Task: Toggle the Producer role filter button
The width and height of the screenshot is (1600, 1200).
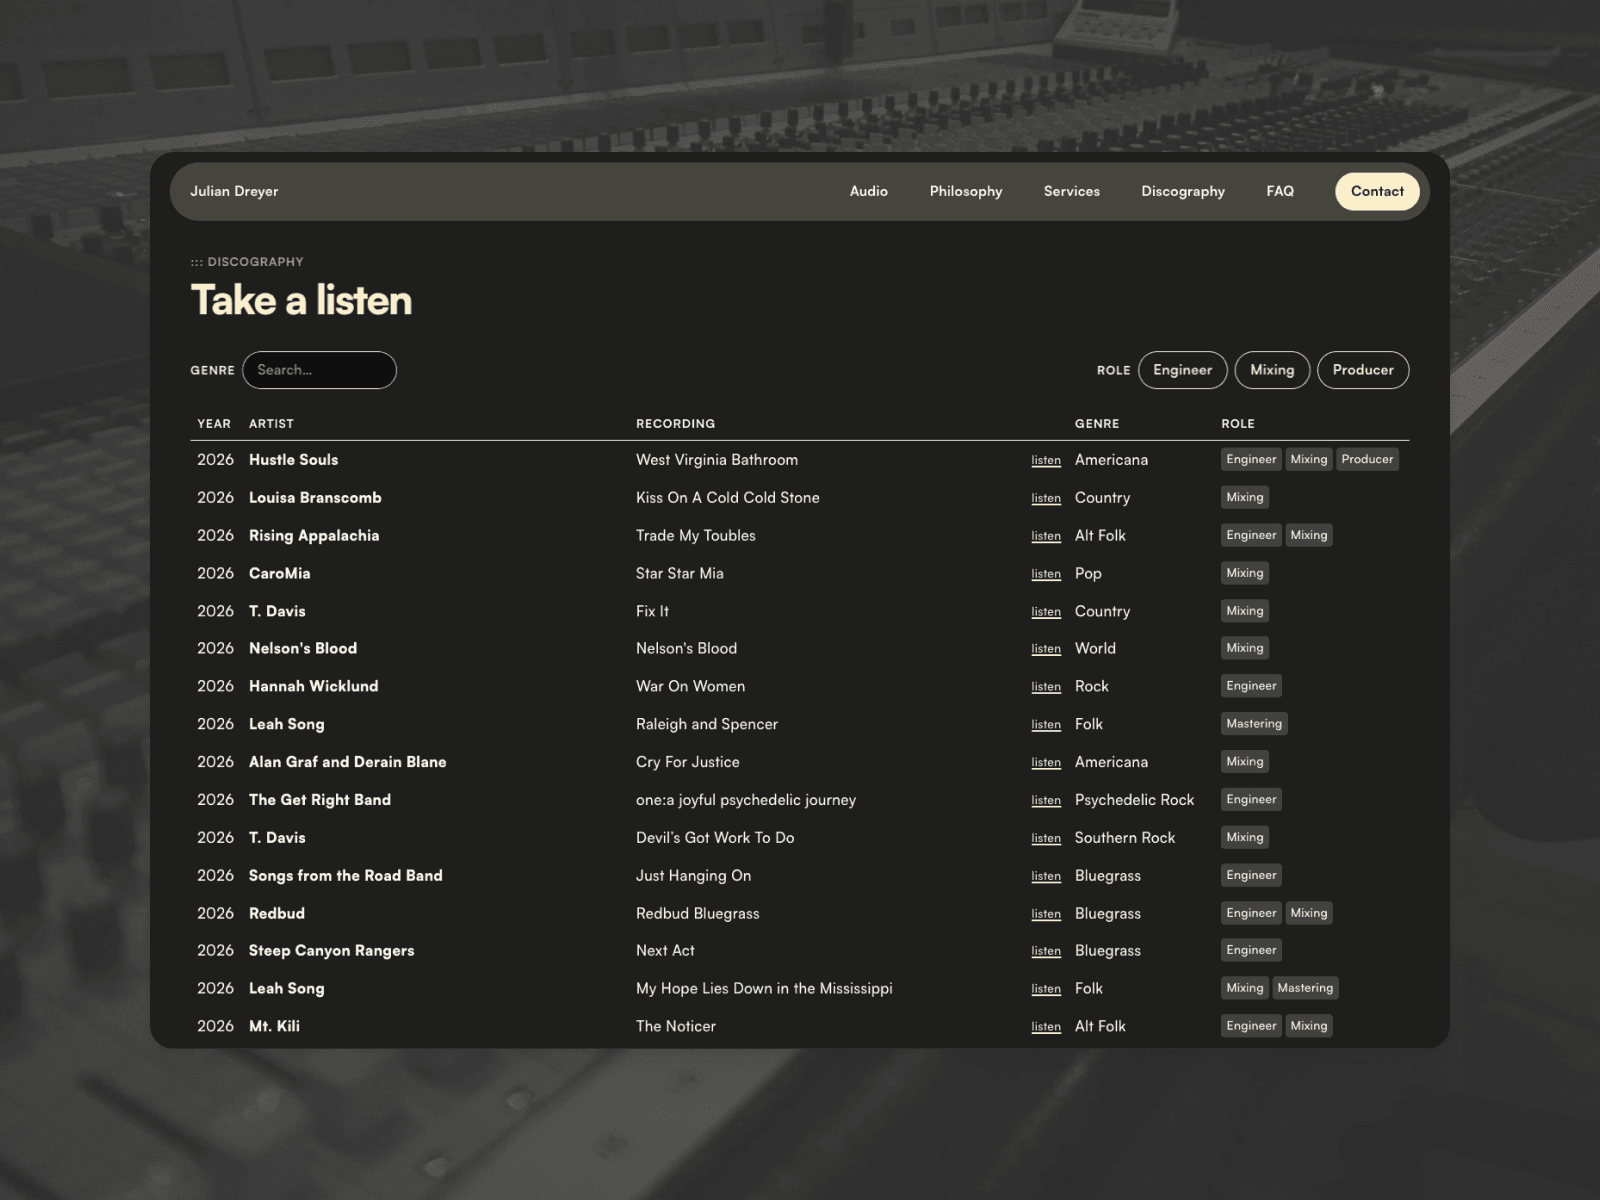Action: click(x=1363, y=370)
